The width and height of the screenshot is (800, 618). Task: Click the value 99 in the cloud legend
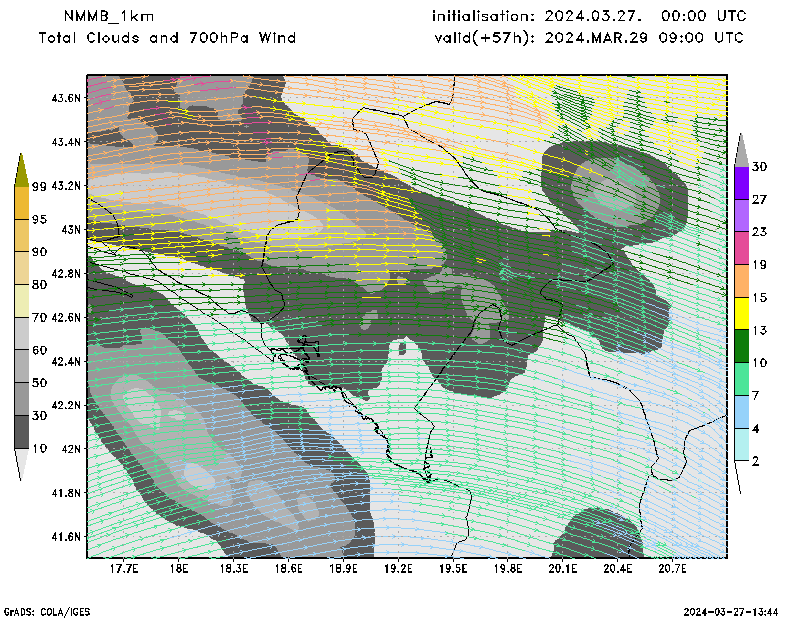39,186
